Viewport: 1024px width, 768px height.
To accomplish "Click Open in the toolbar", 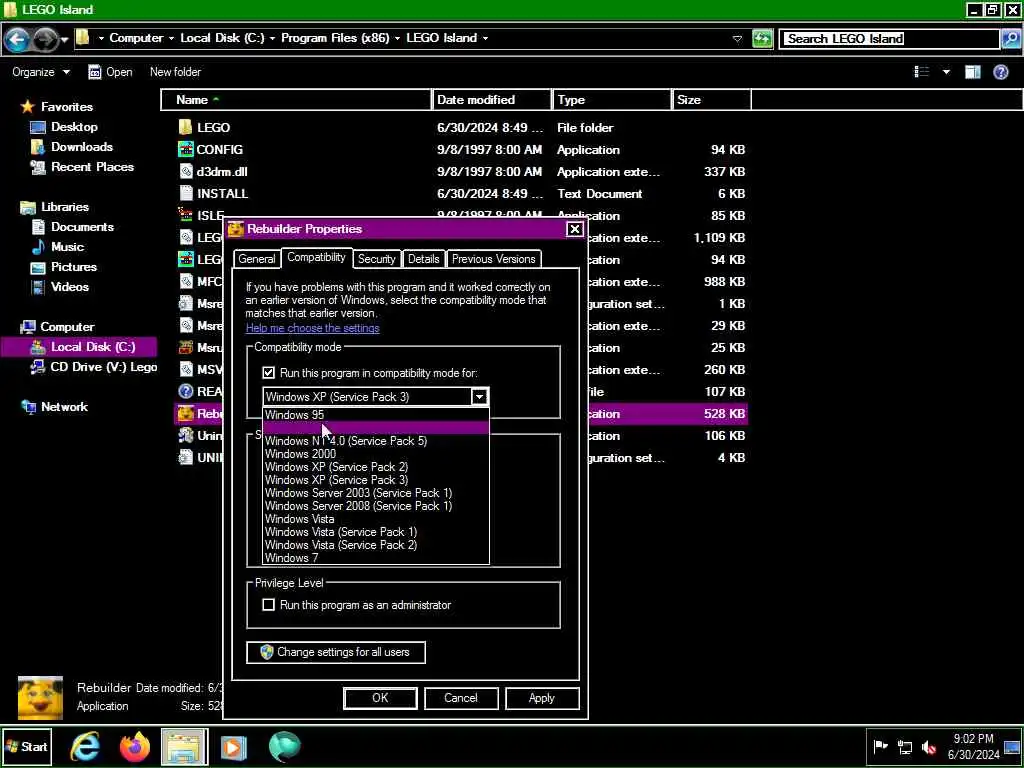I will click(110, 72).
